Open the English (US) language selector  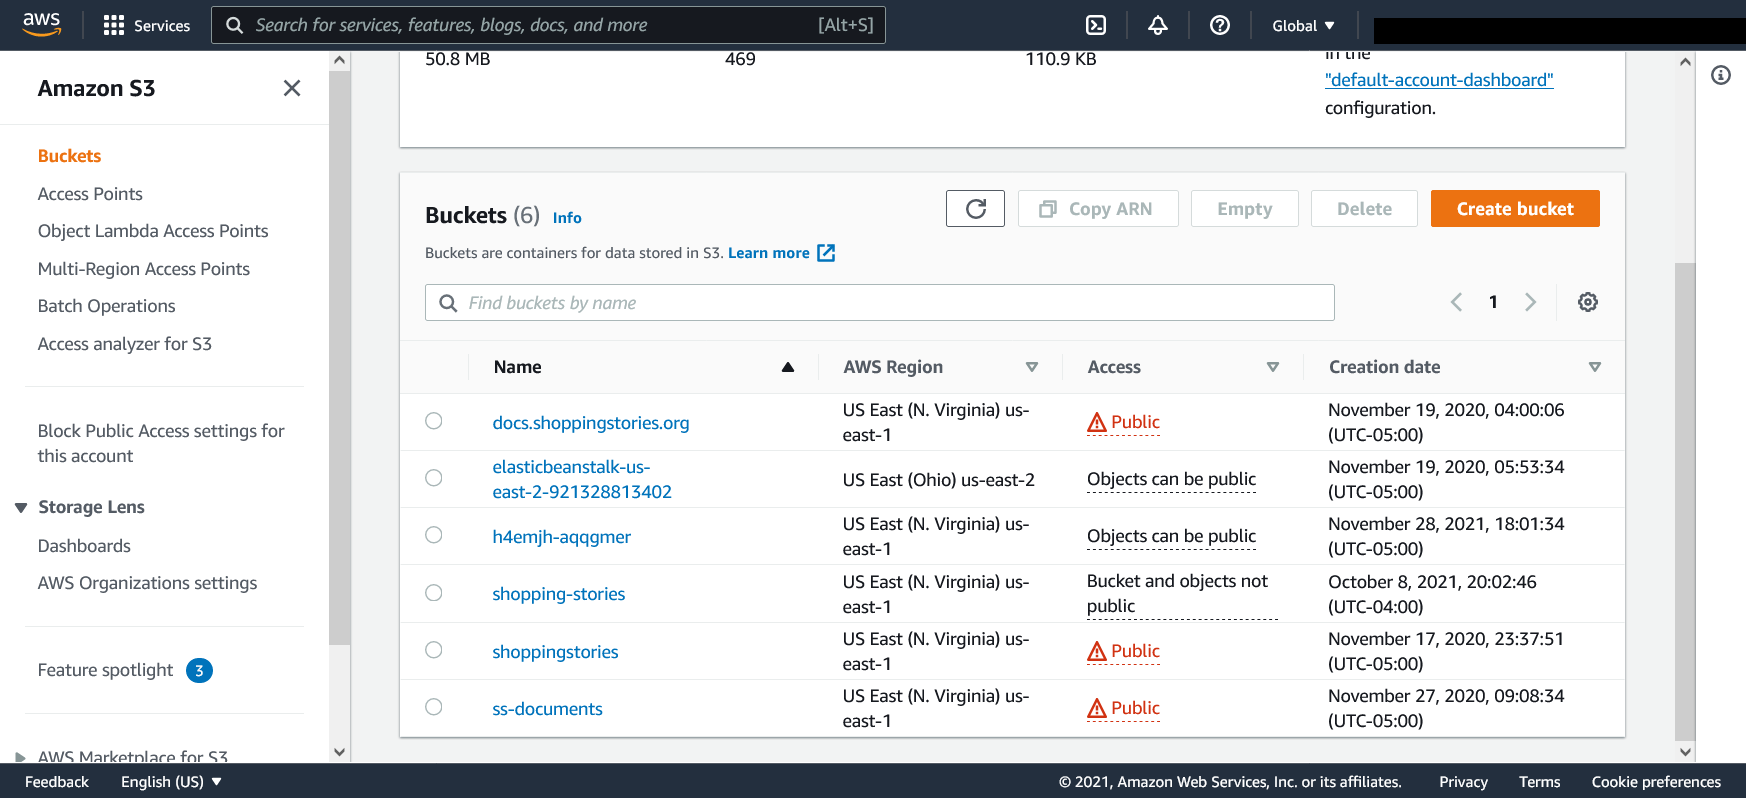[x=171, y=782]
